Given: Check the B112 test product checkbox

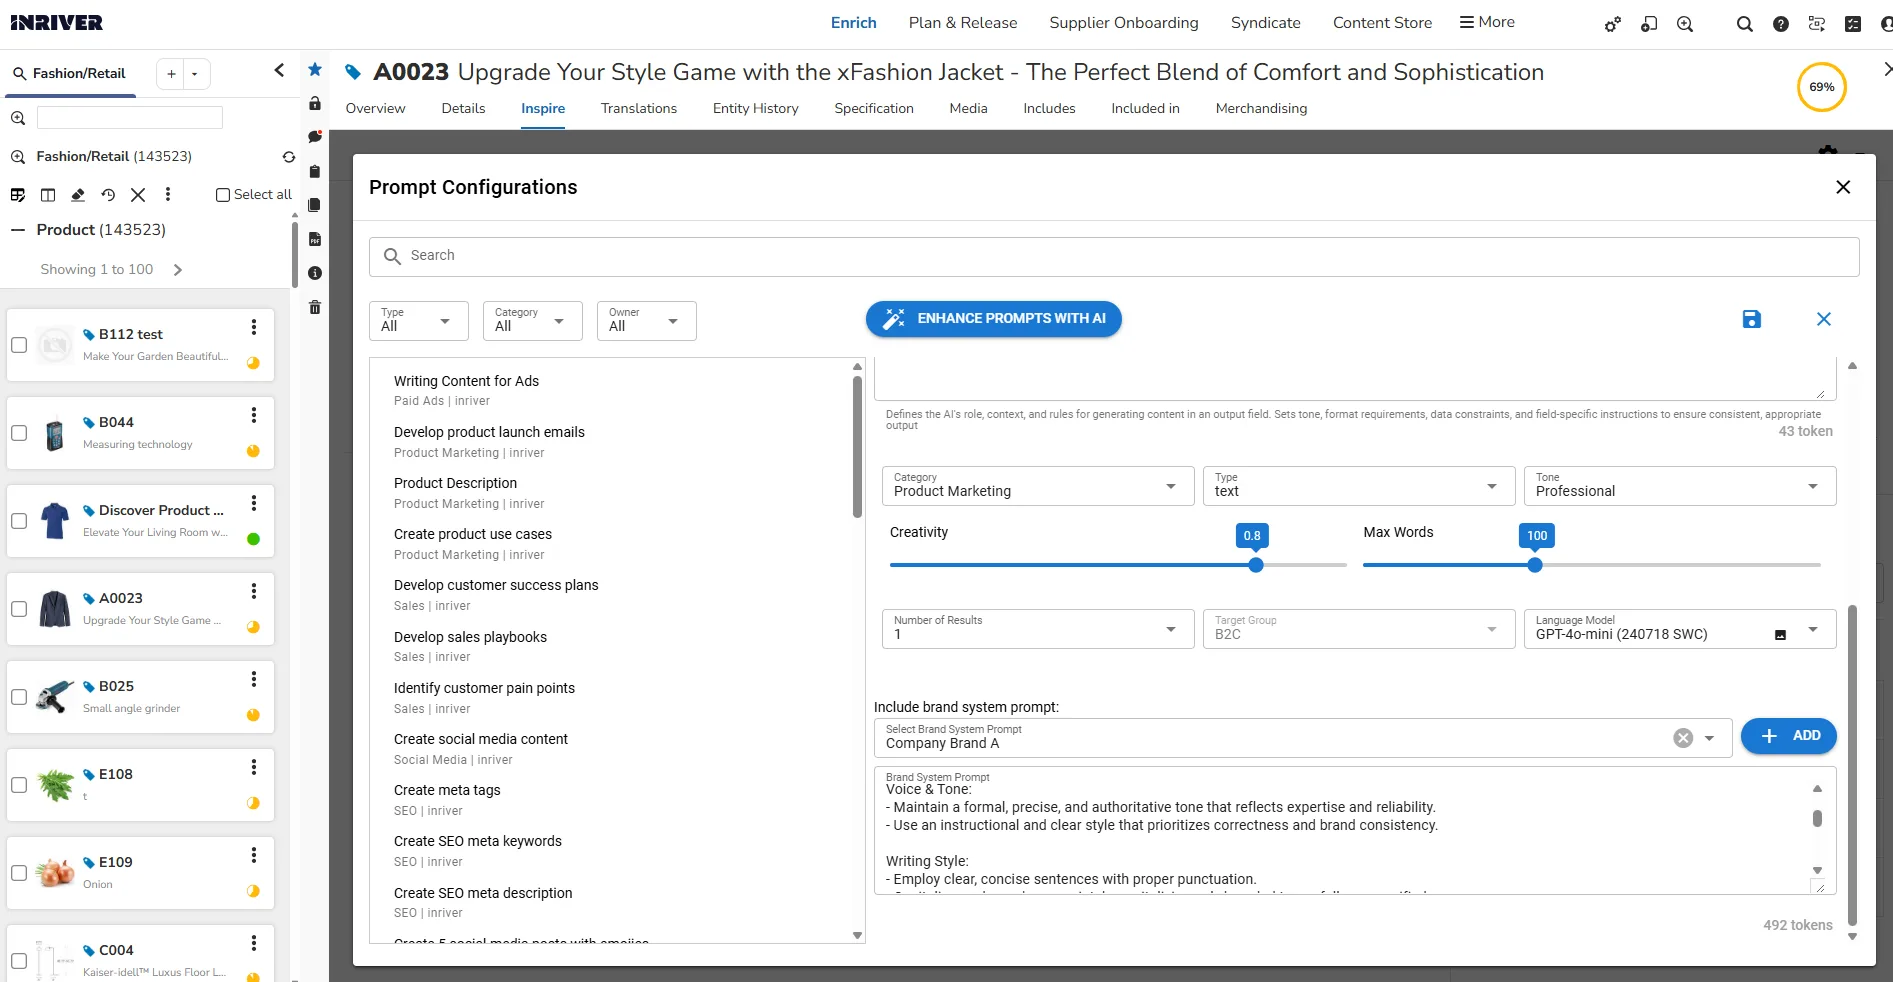Looking at the screenshot, I should (x=19, y=346).
